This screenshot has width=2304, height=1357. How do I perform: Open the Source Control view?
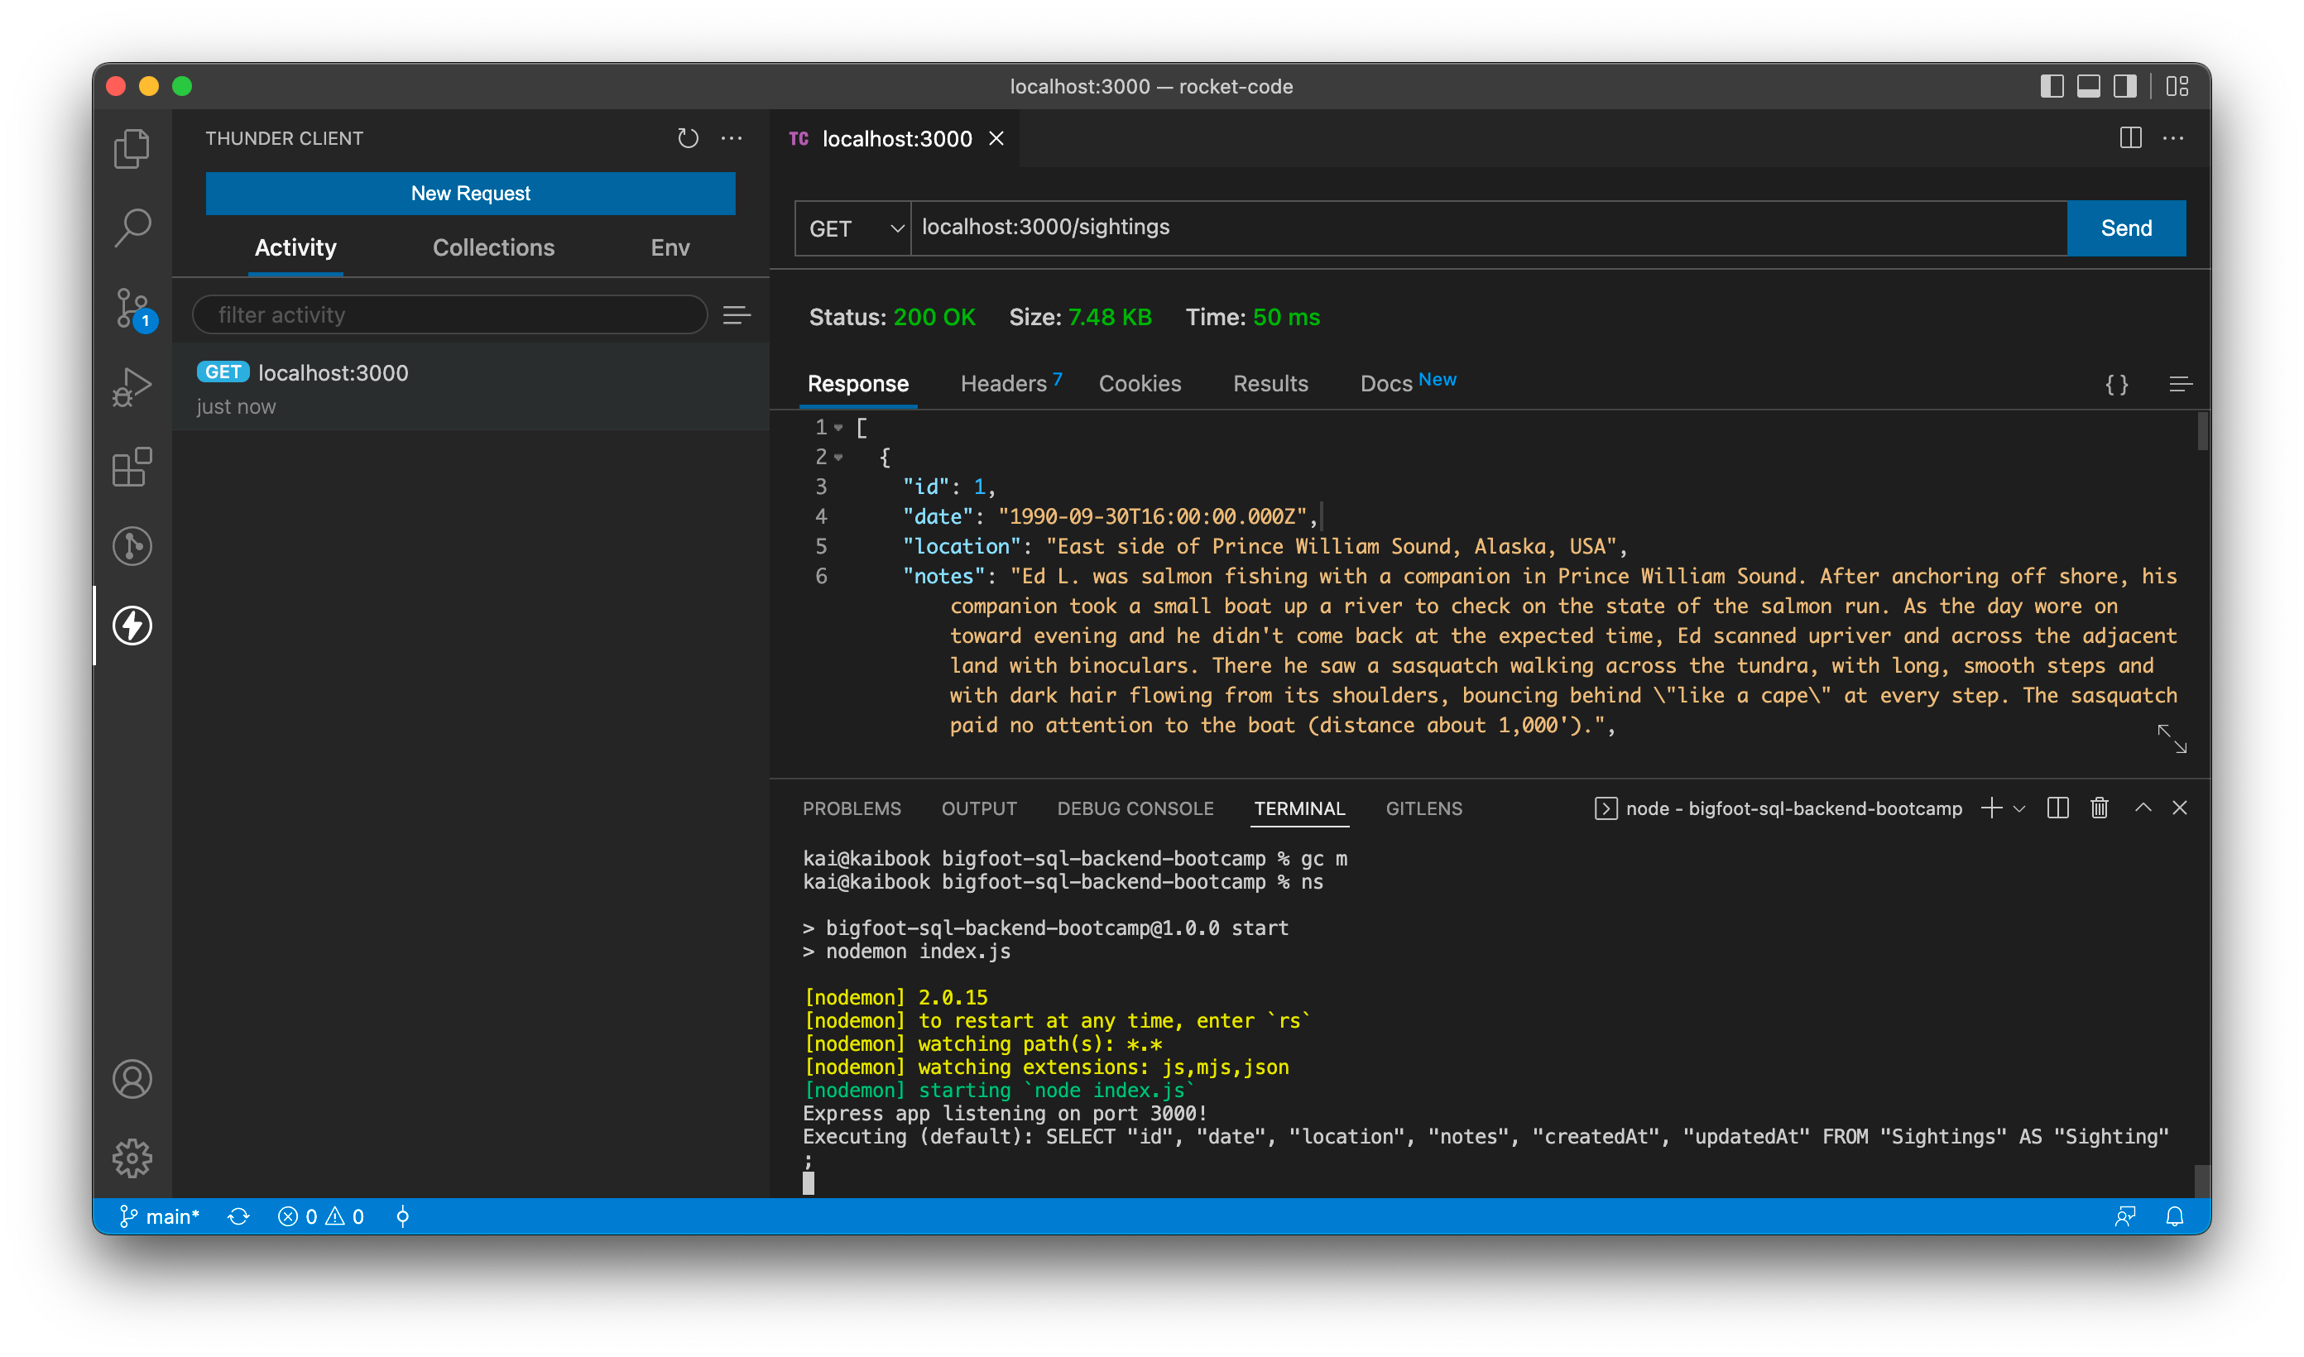pos(132,307)
